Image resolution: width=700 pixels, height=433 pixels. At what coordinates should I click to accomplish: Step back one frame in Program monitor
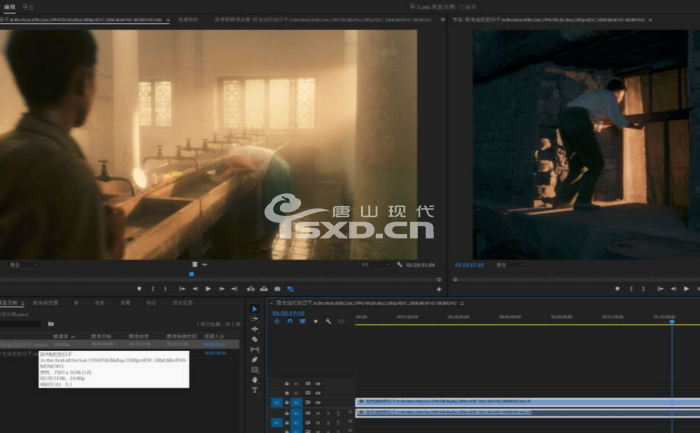coord(673,289)
